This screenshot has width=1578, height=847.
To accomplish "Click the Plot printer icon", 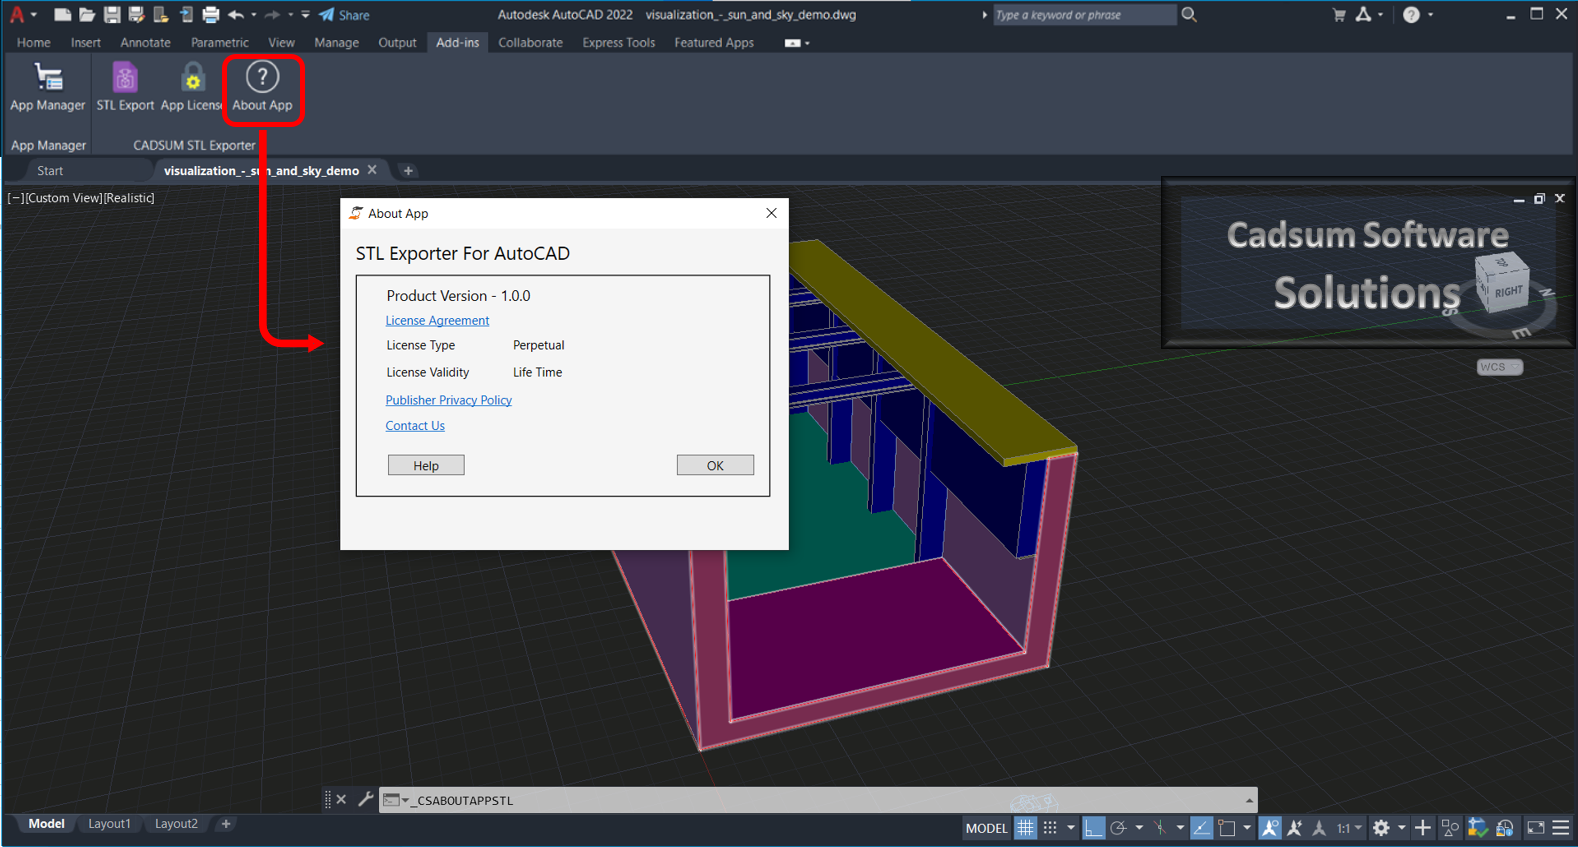I will coord(210,15).
